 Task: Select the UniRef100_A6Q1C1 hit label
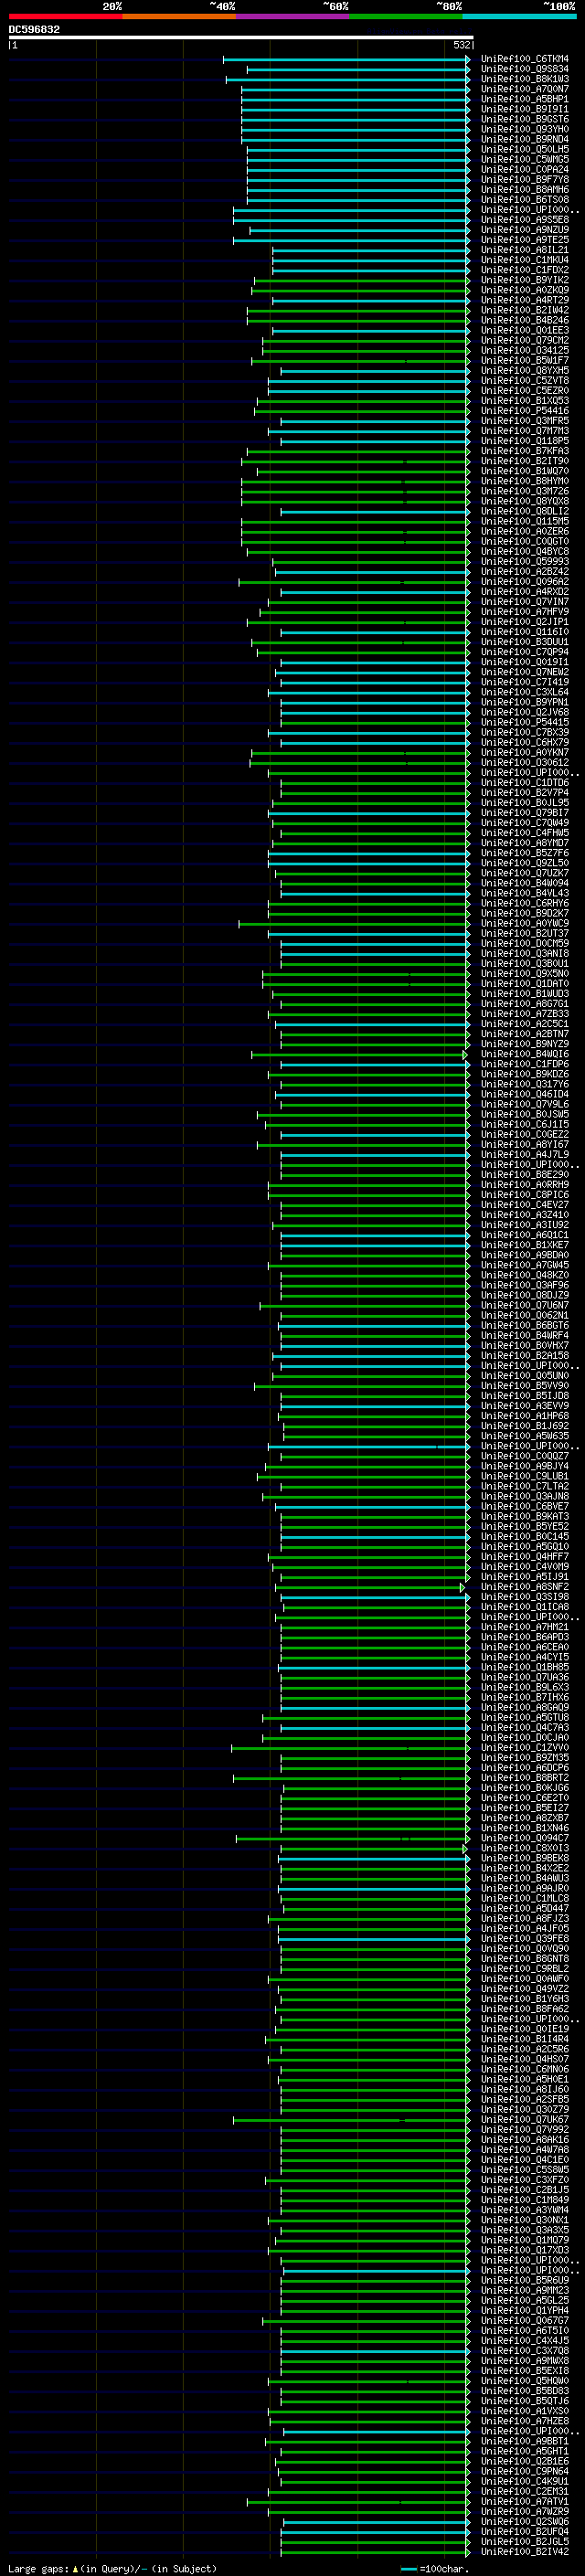coord(524,1234)
